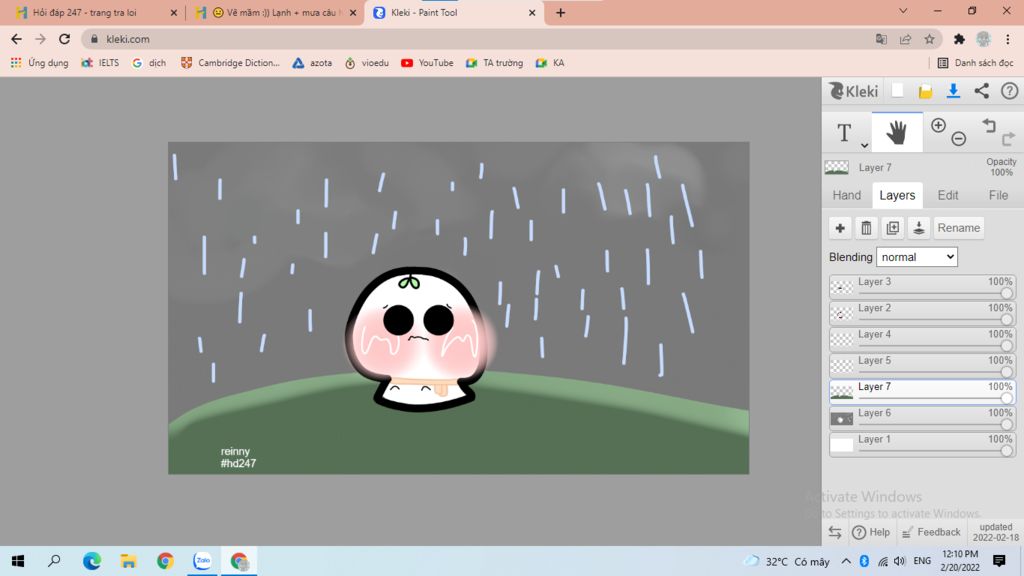Close the Kleki - Paint Tool tab

532,12
